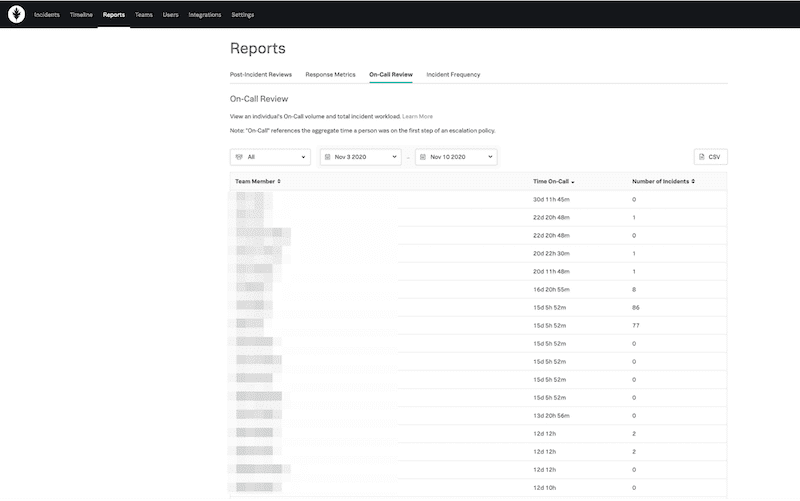Viewport: 800px width, 501px height.
Task: Go to Incidents in top navigation
Action: tap(47, 15)
